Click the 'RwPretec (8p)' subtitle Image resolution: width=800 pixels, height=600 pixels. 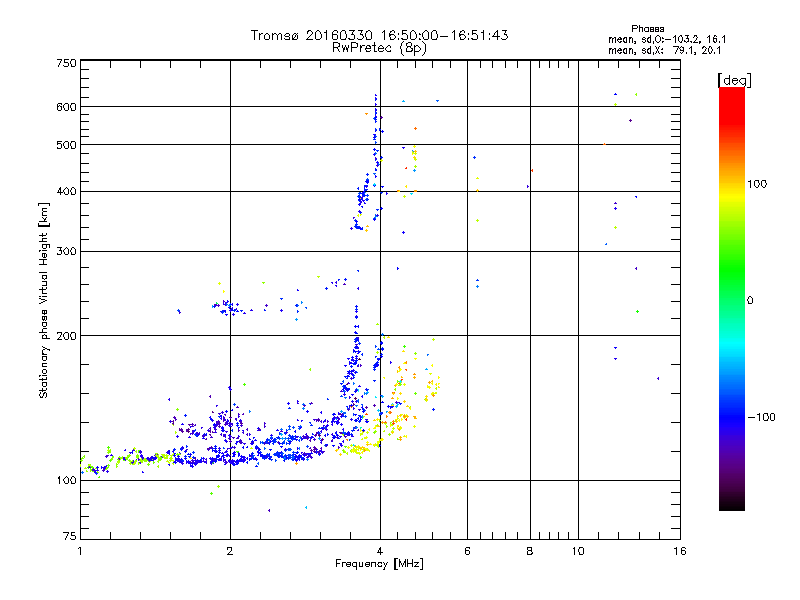point(379,48)
